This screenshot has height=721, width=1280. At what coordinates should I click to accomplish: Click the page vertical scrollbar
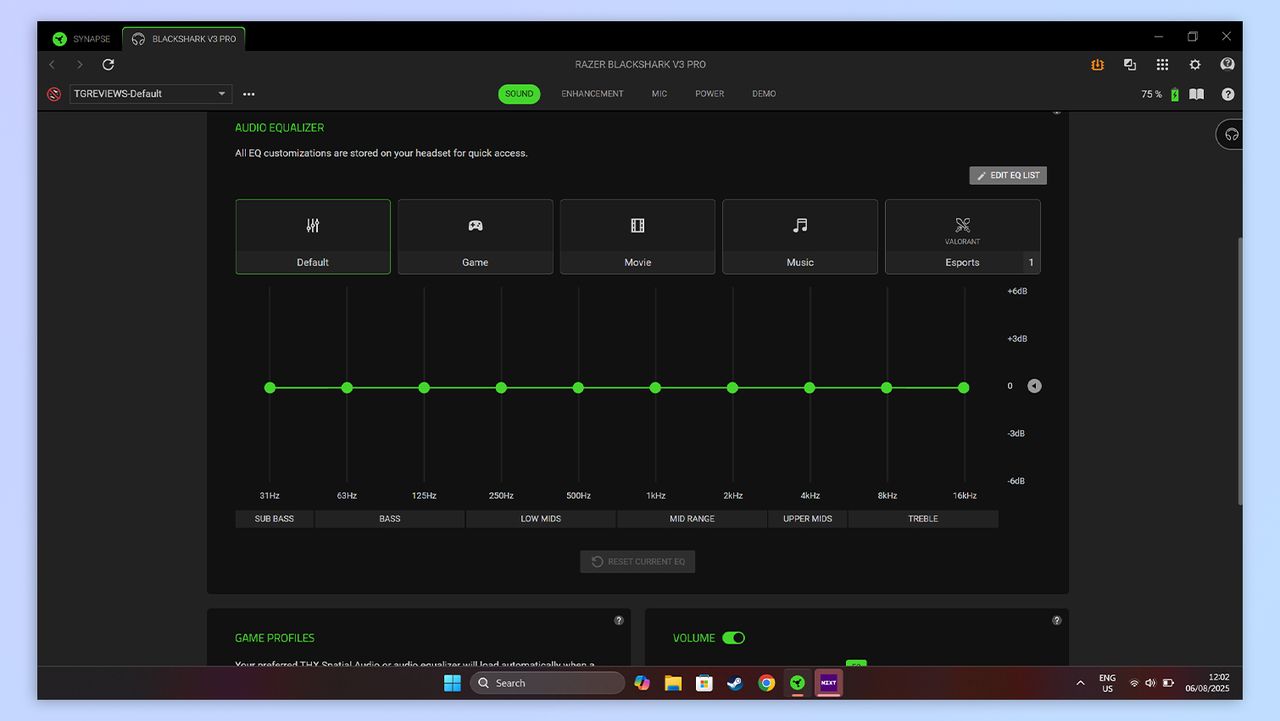[1240, 370]
